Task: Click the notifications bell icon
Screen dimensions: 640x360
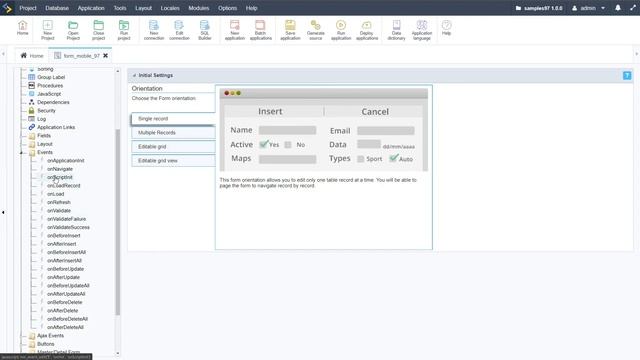Action: [618, 8]
